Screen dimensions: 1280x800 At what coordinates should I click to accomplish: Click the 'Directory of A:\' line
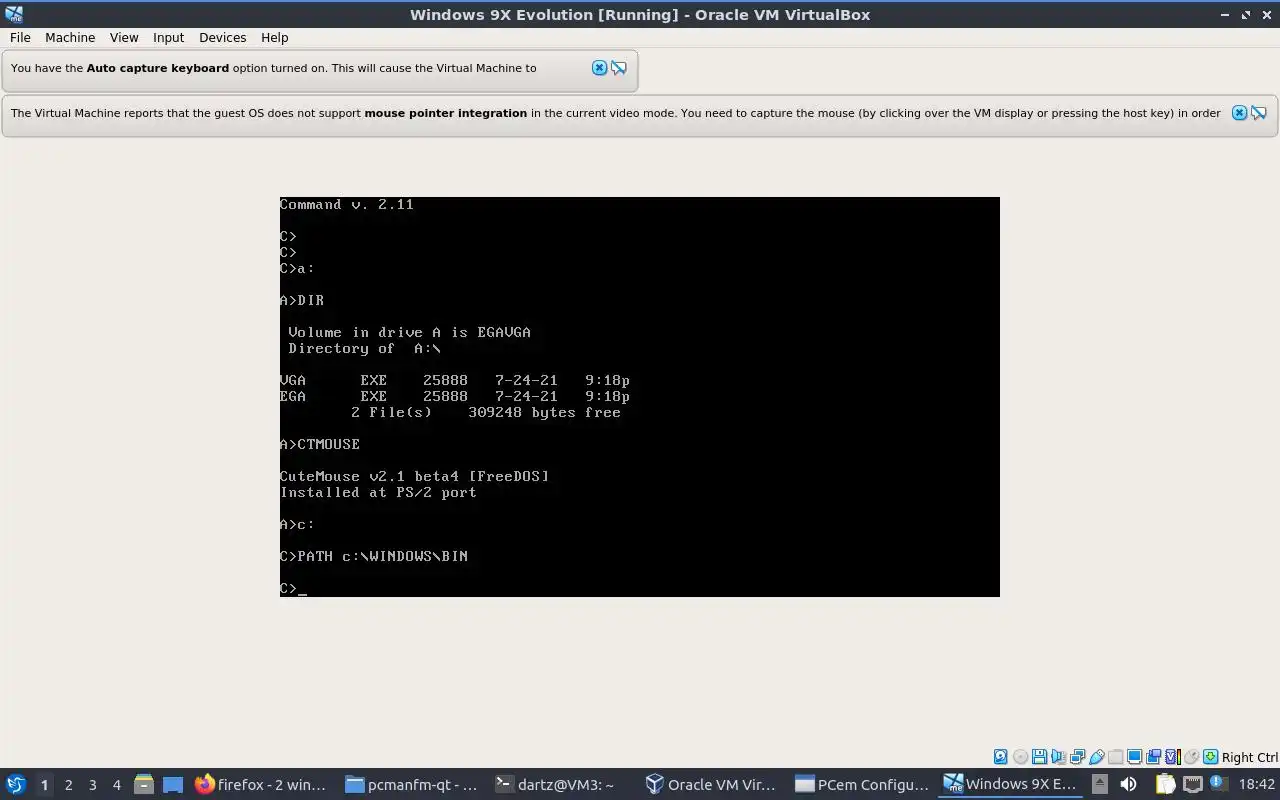[364, 348]
